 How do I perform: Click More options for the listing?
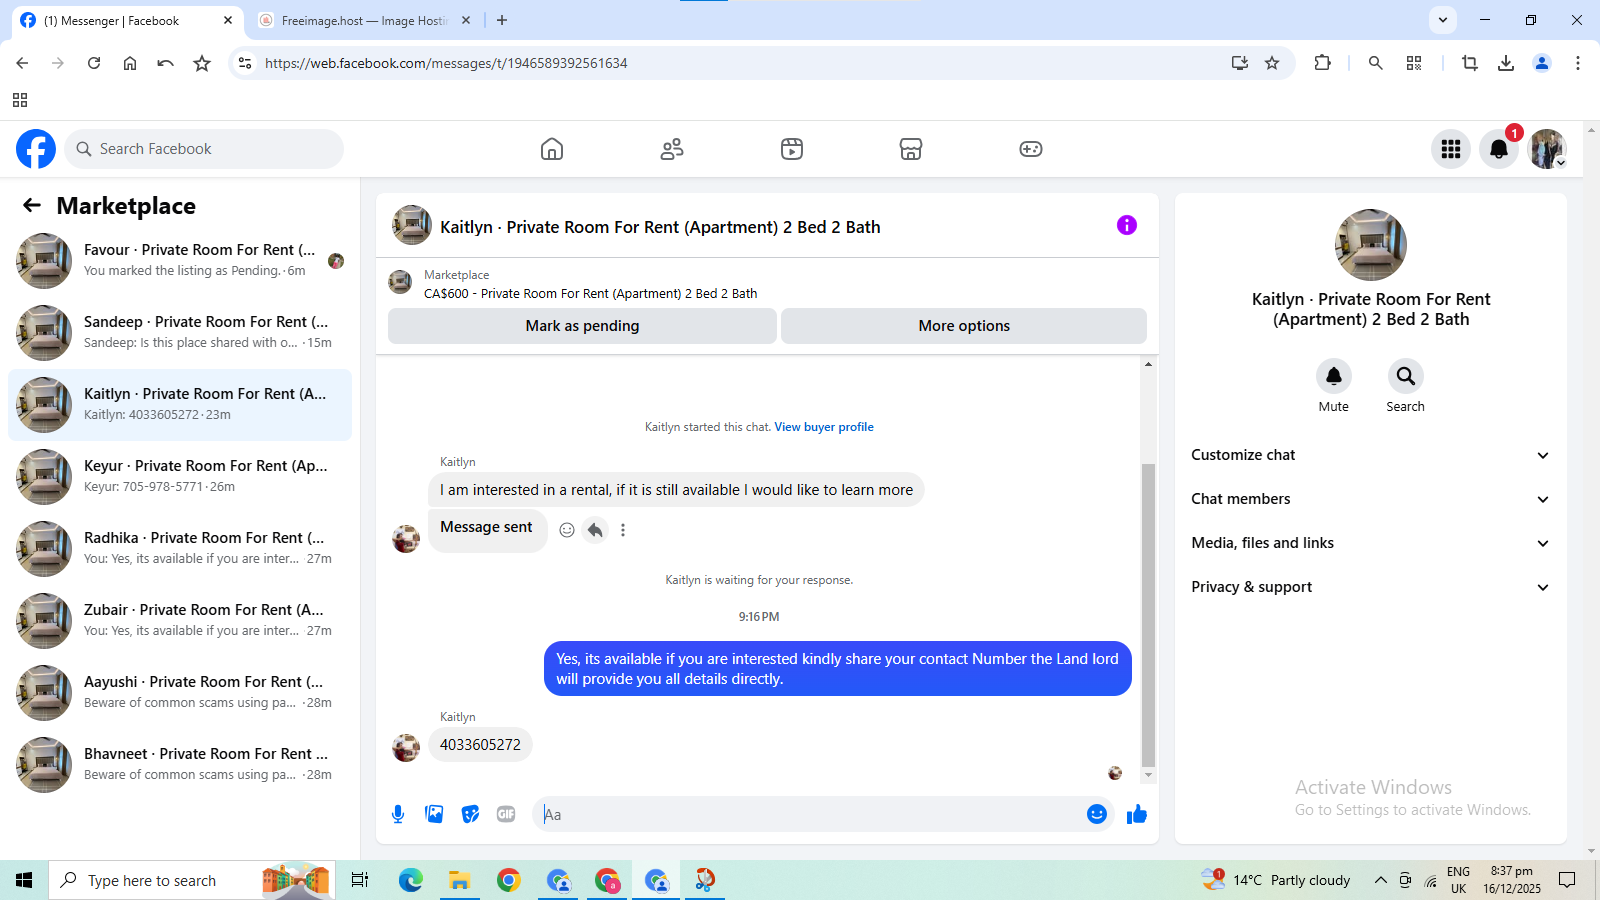(x=964, y=326)
